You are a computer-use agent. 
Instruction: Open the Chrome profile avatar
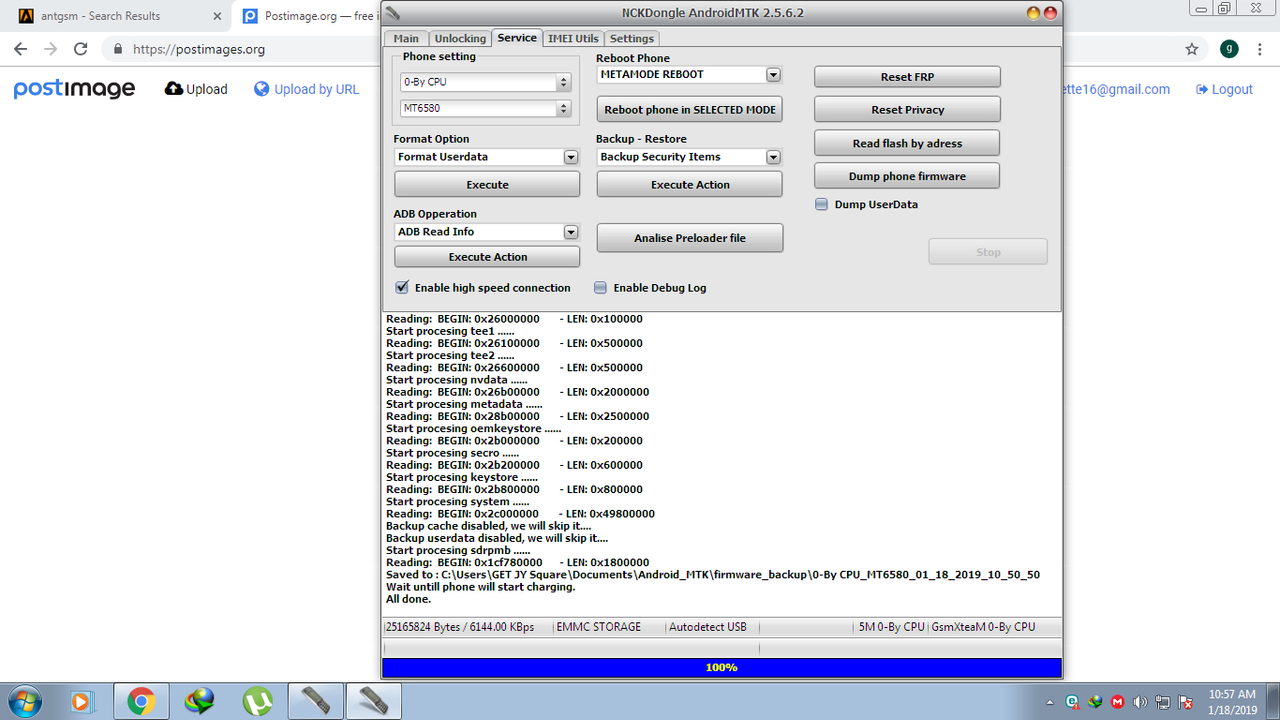point(1229,49)
